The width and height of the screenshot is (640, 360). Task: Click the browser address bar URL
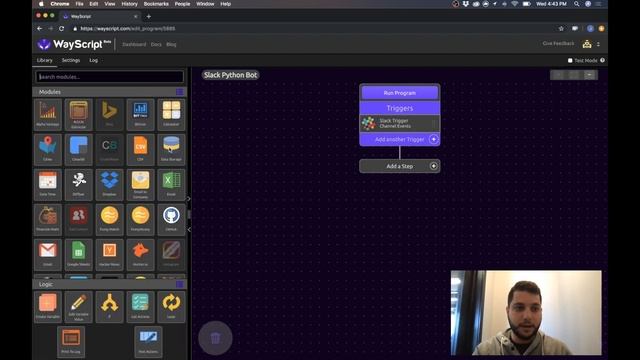click(128, 29)
